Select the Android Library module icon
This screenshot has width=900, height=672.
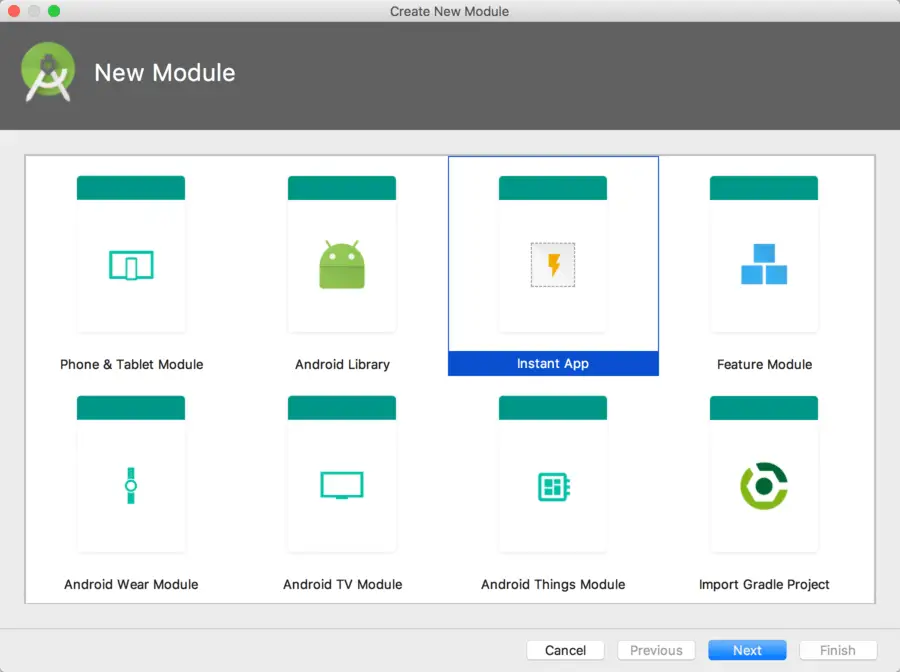[341, 264]
